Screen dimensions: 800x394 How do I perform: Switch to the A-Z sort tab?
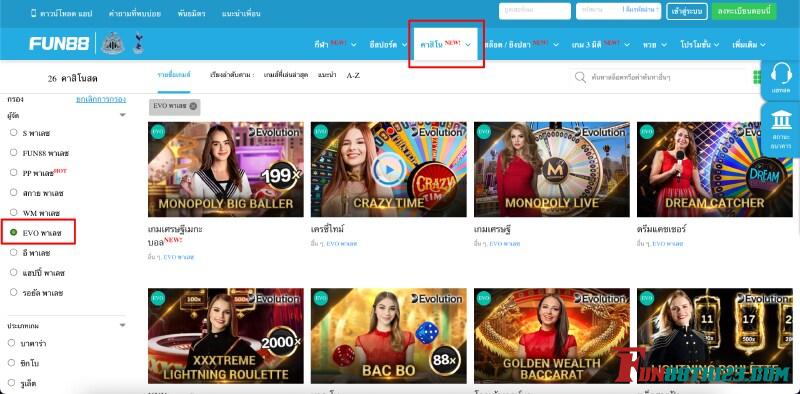pyautogui.click(x=353, y=75)
